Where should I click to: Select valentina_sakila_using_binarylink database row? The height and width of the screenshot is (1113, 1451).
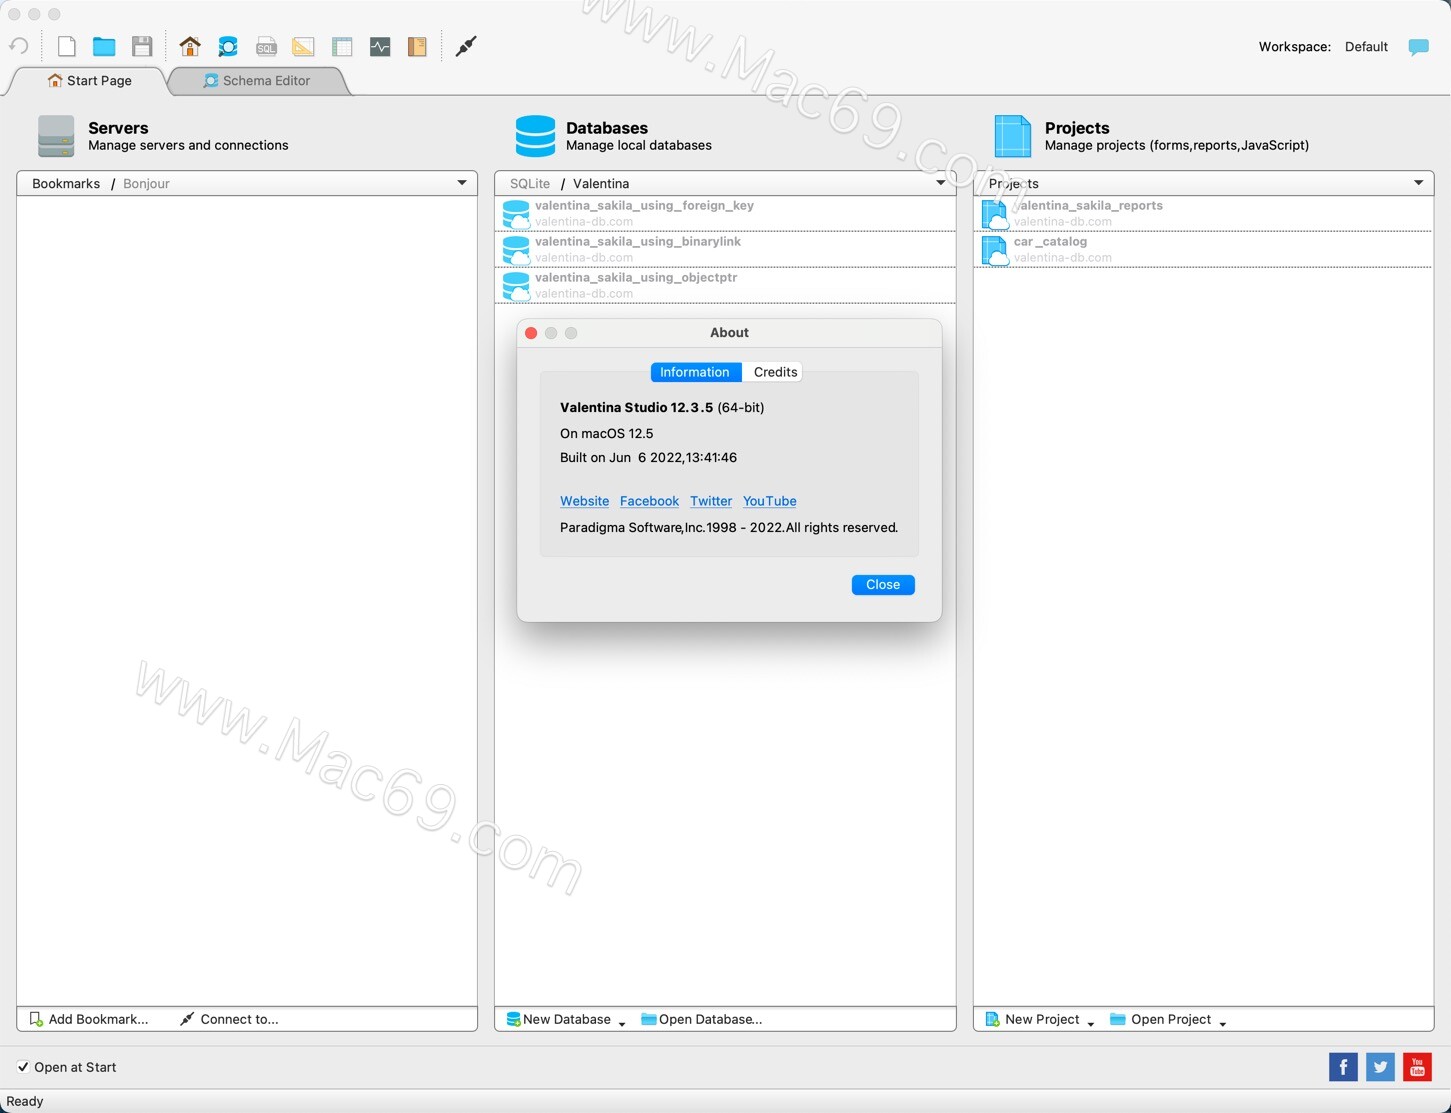click(725, 250)
